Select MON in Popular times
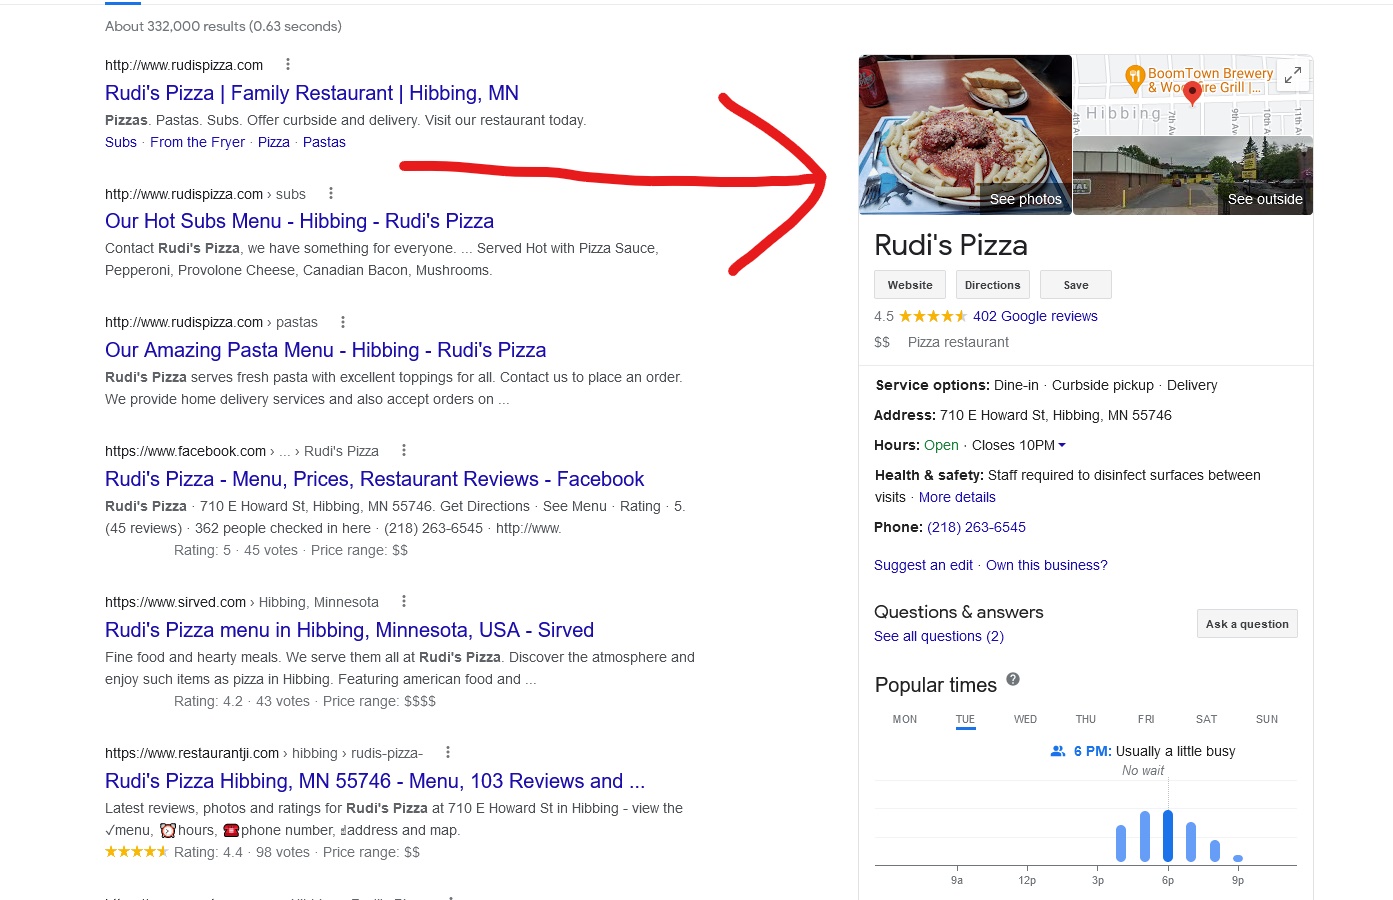Viewport: 1393px width, 900px height. [x=905, y=719]
